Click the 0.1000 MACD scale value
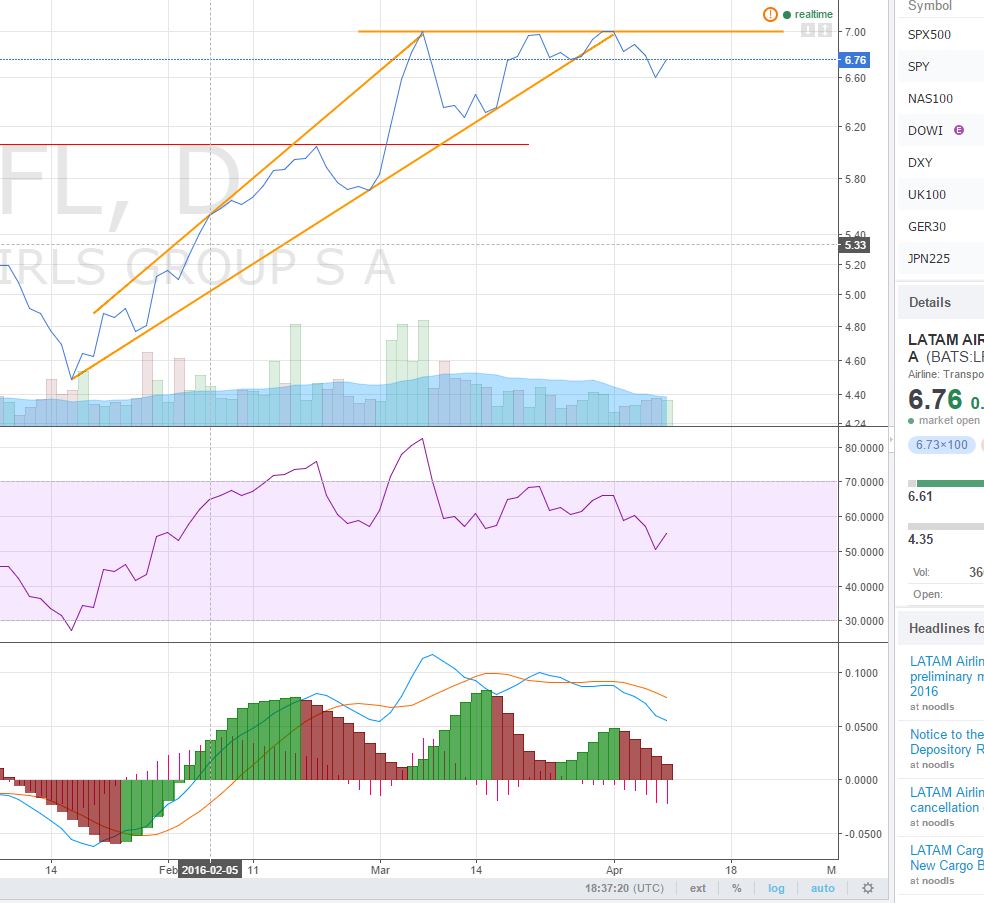The image size is (984, 903). coord(861,673)
